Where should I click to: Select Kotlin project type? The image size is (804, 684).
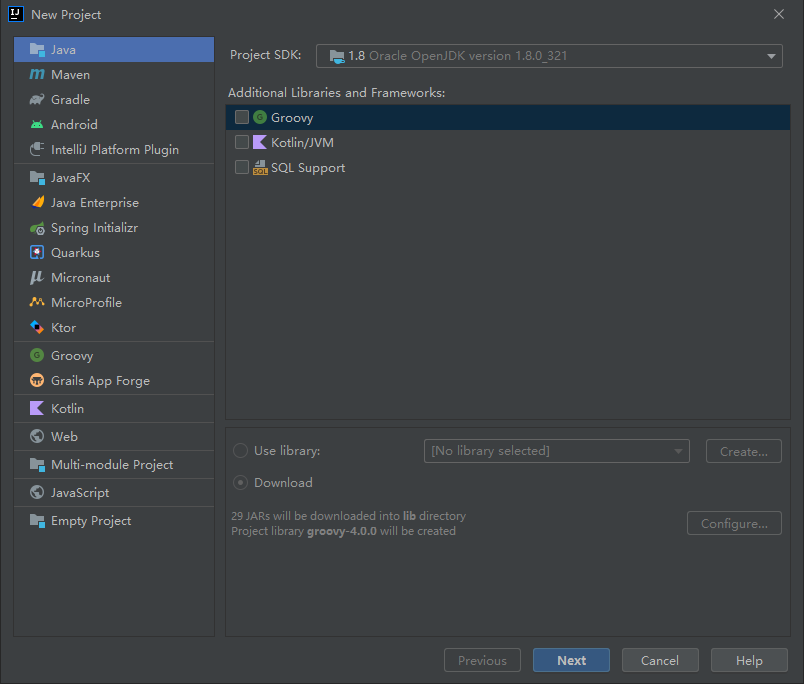114,408
